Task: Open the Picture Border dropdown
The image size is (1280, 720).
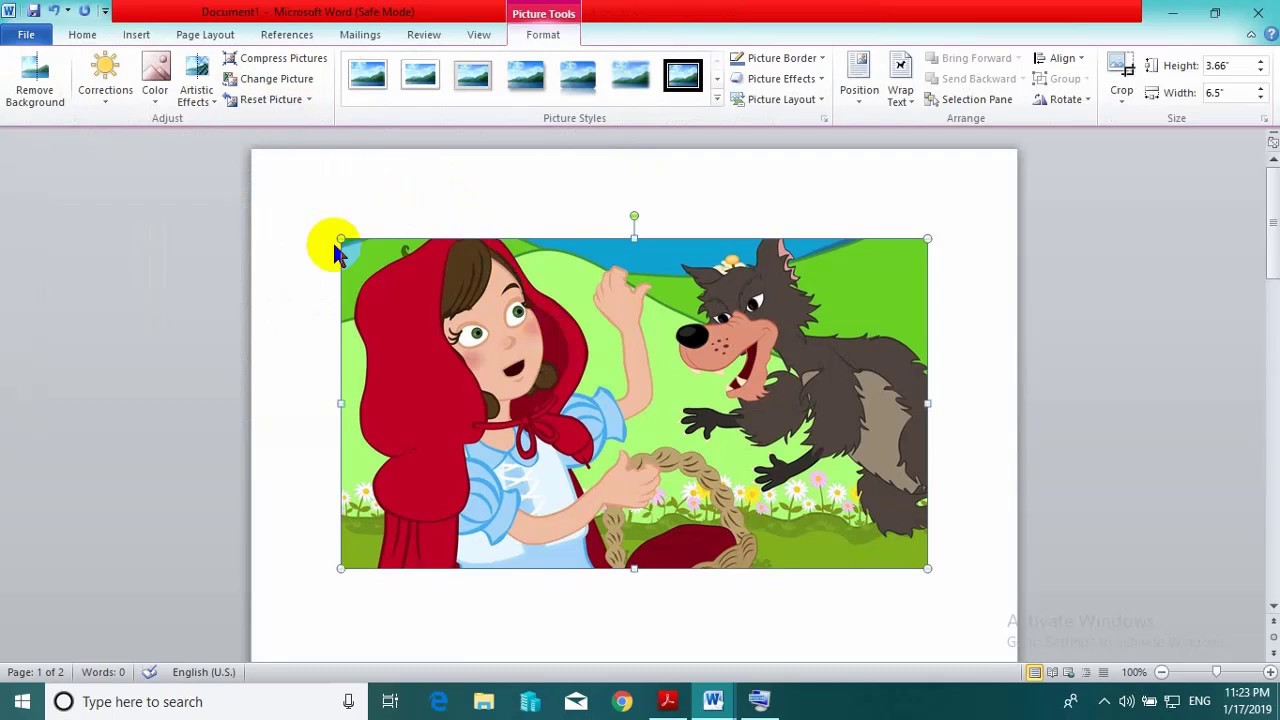Action: point(777,58)
